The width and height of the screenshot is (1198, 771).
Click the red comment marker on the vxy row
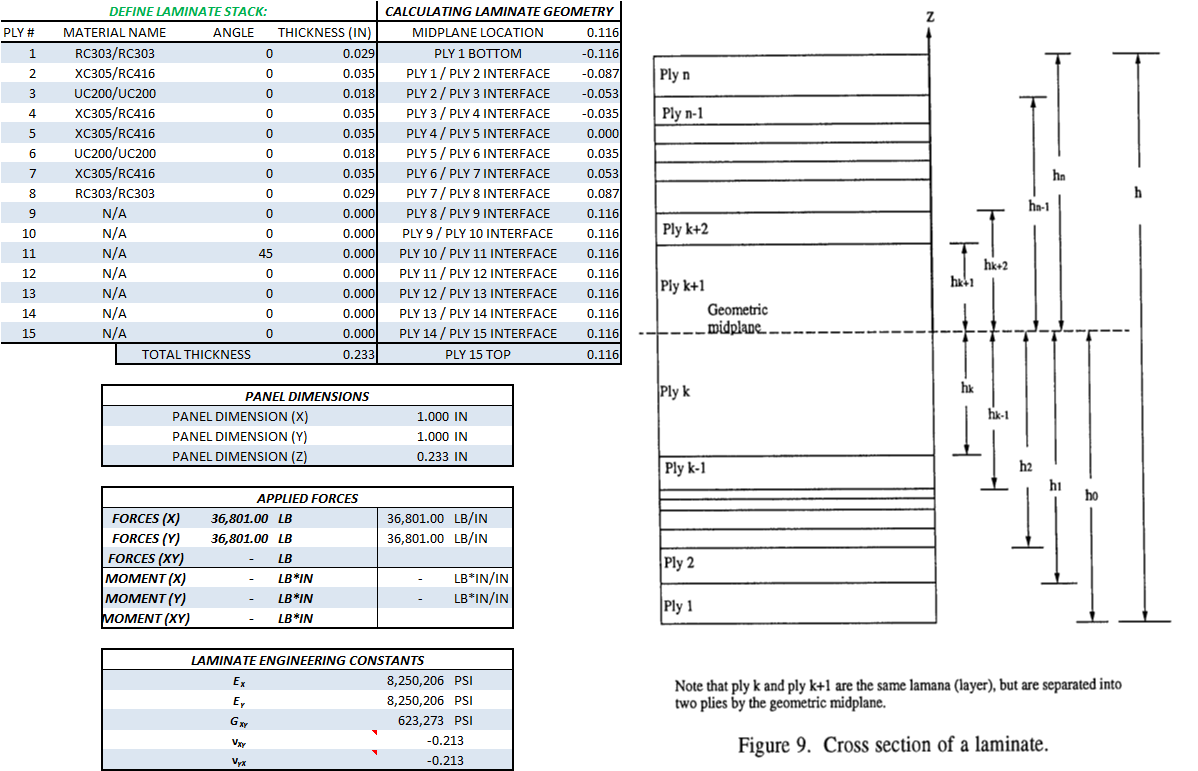(x=374, y=733)
